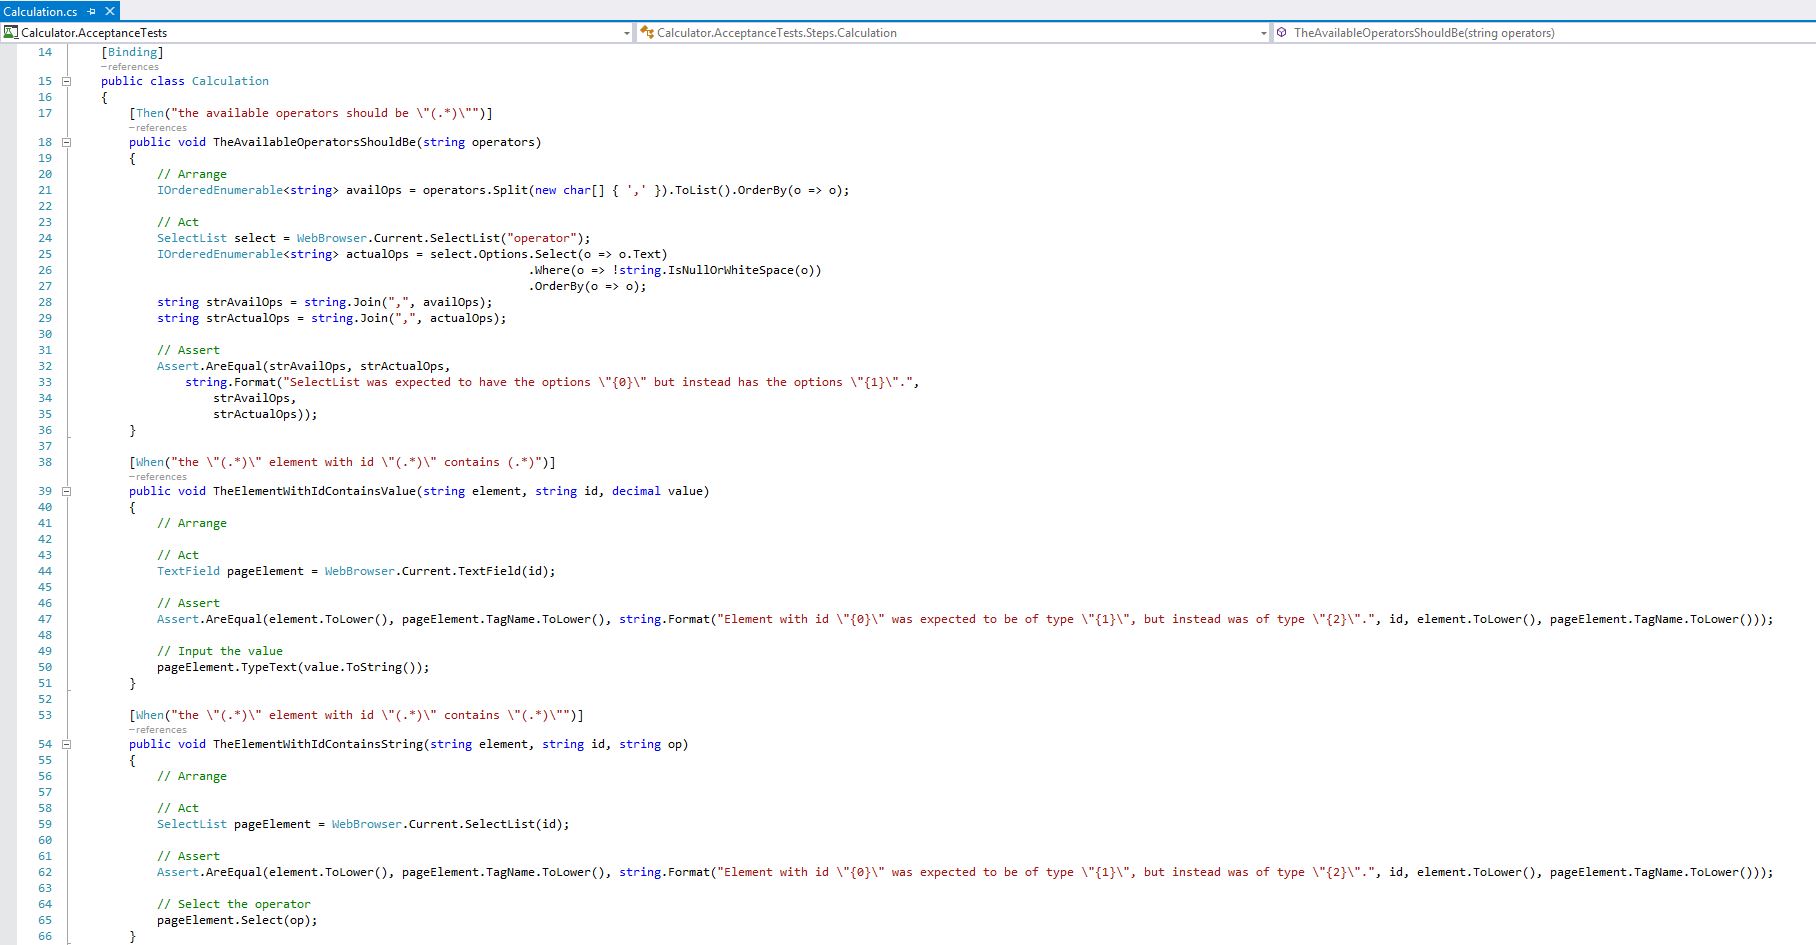
Task: Click strAvailOps declaration on line 28
Action: [244, 302]
